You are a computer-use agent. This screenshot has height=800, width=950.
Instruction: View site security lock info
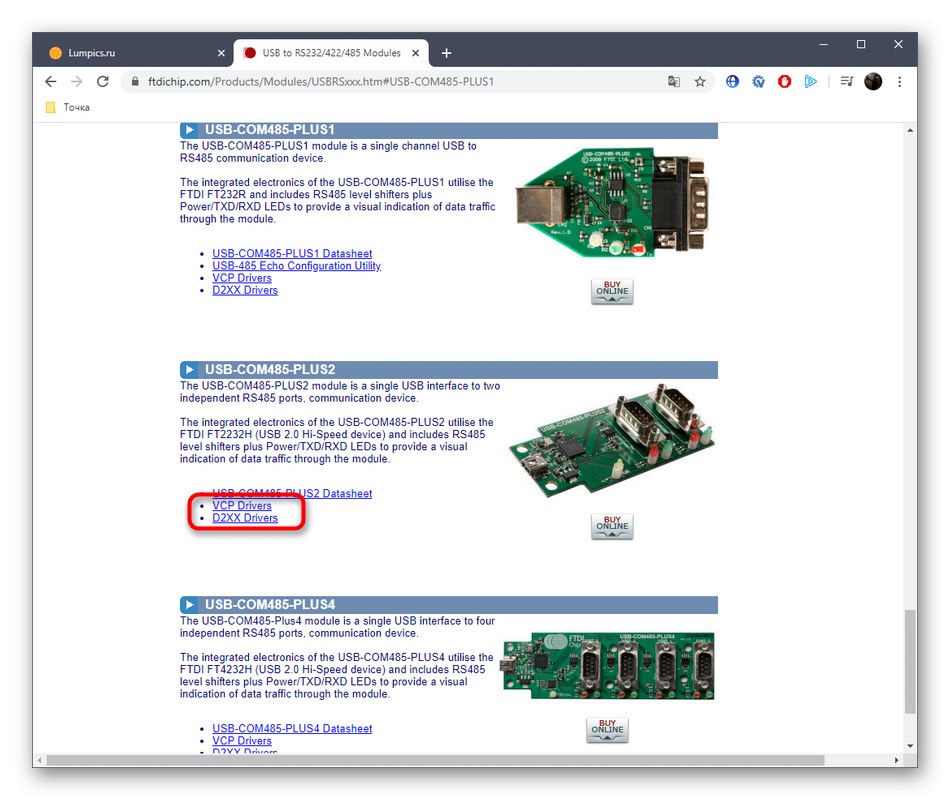tap(135, 81)
